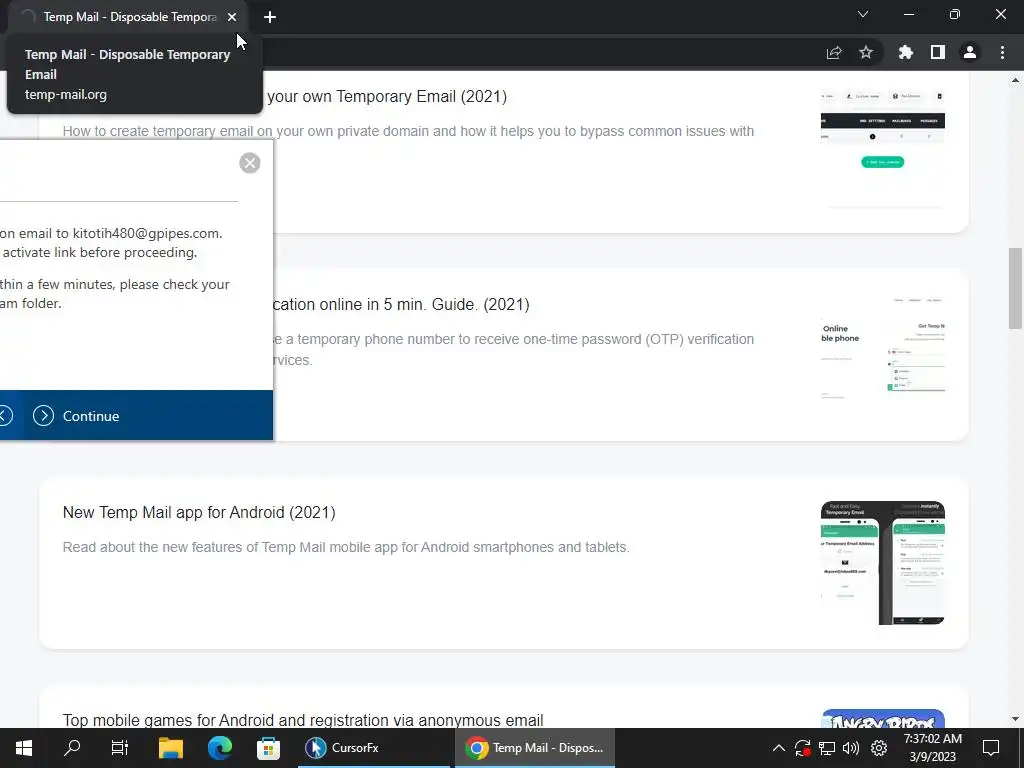The height and width of the screenshot is (768, 1024).
Task: Click the 'How to create temporary email' description
Action: point(408,131)
